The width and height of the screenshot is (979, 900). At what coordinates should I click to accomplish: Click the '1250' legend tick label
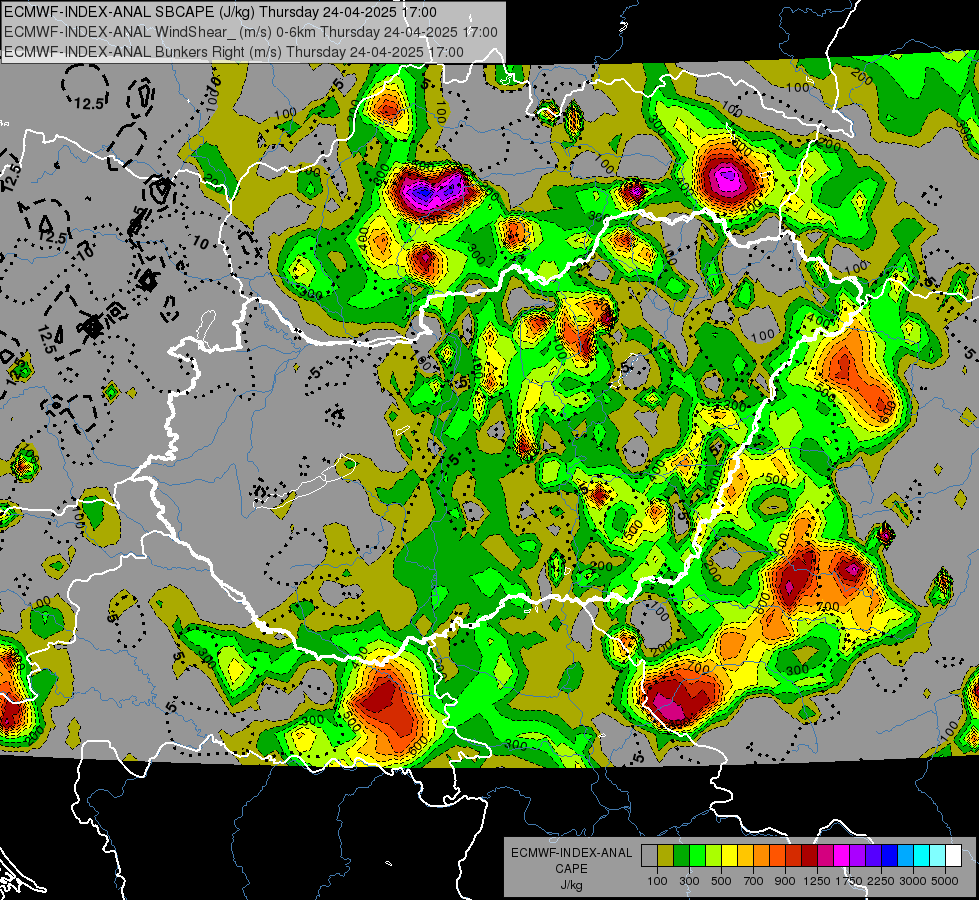pyautogui.click(x=817, y=881)
